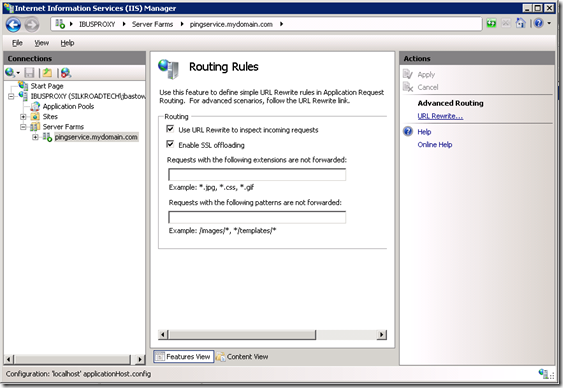This screenshot has width=563, height=388.
Task: Select IBUSPROXY (SILKROADTECH\jbastow) node label
Action: point(88,96)
